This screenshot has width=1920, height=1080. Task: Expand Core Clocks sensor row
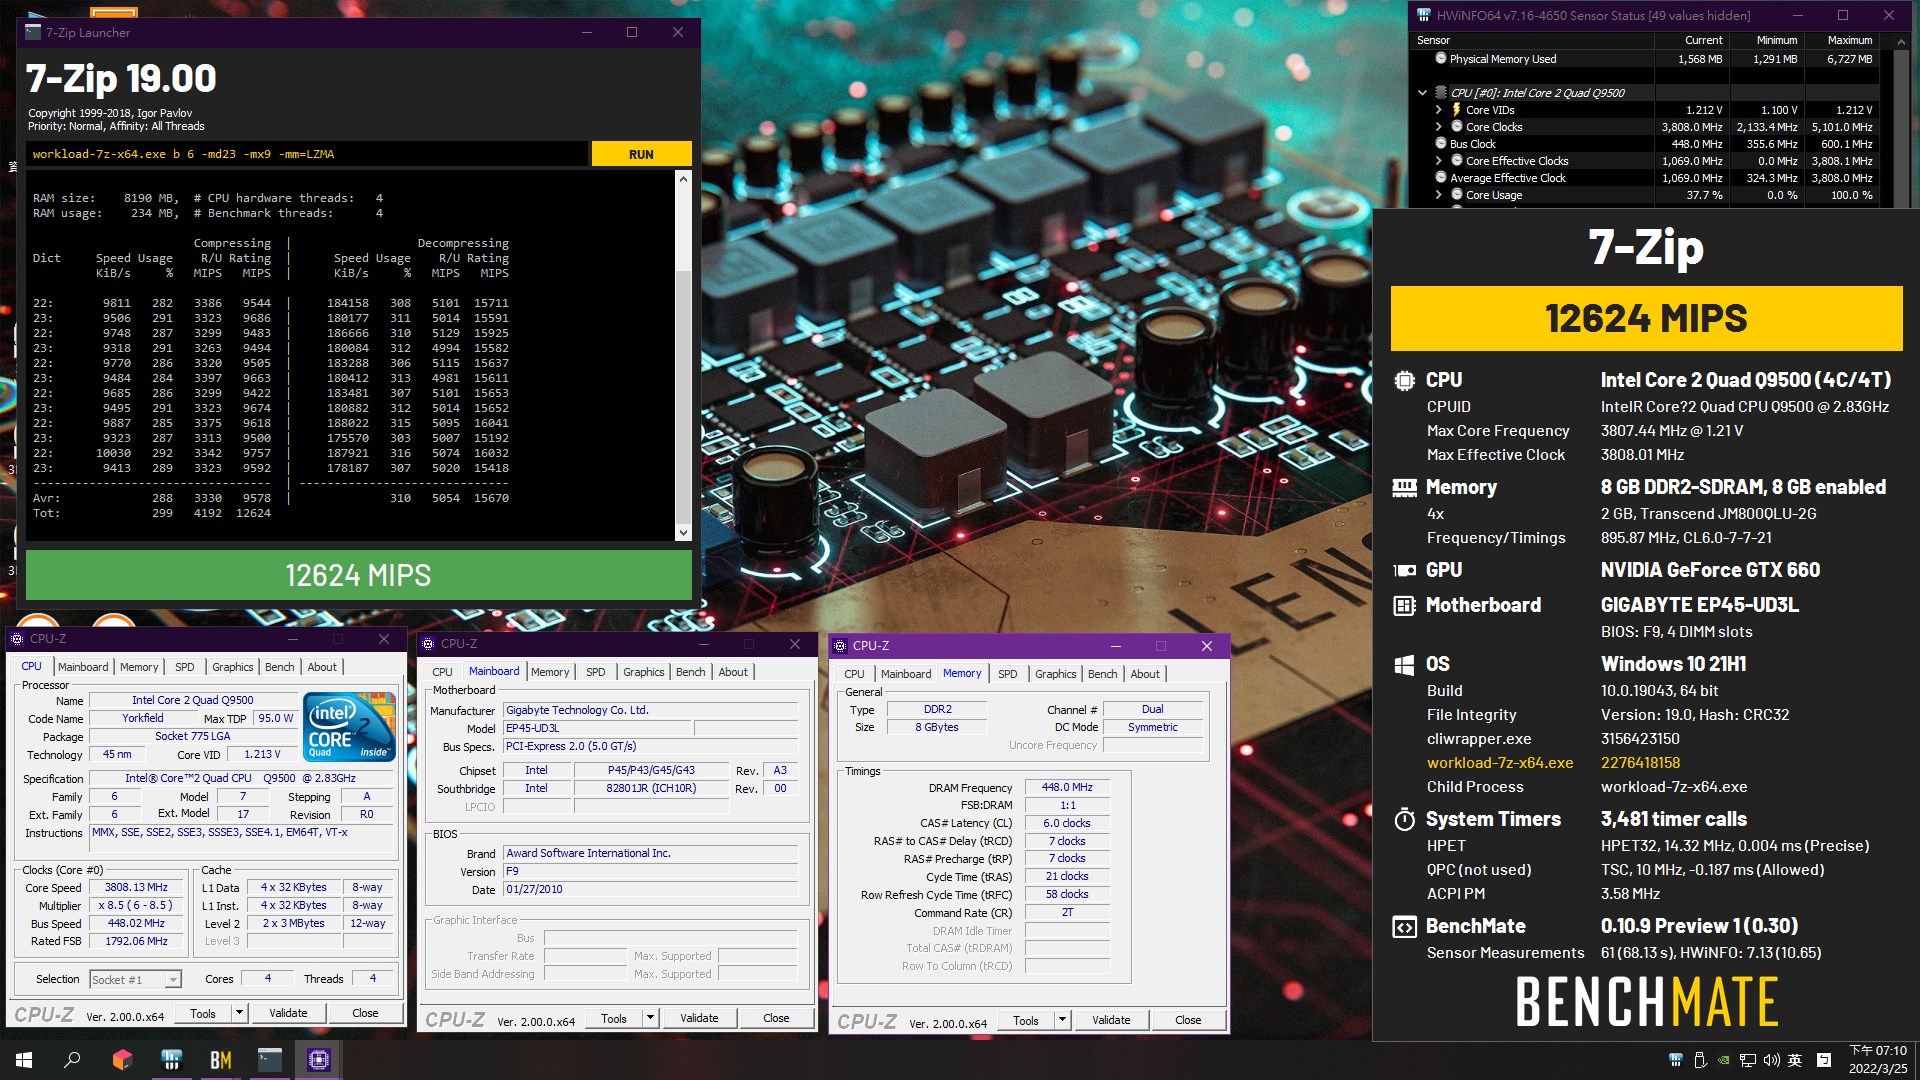1439,127
